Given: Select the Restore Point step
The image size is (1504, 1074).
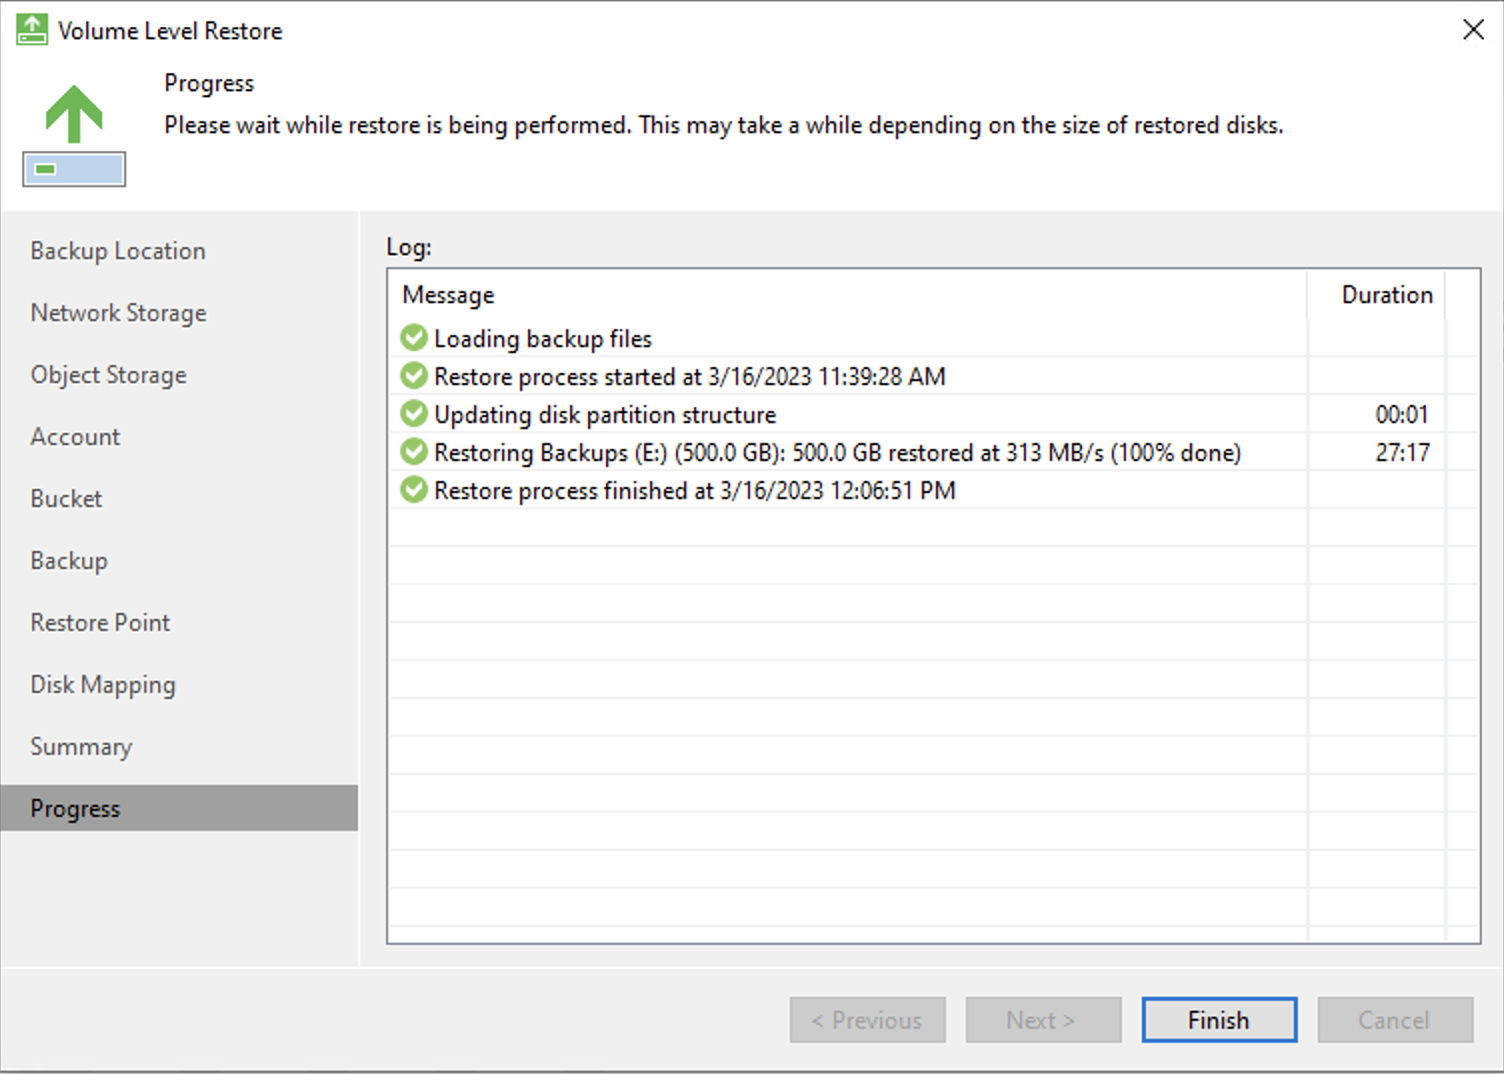Looking at the screenshot, I should [x=100, y=623].
